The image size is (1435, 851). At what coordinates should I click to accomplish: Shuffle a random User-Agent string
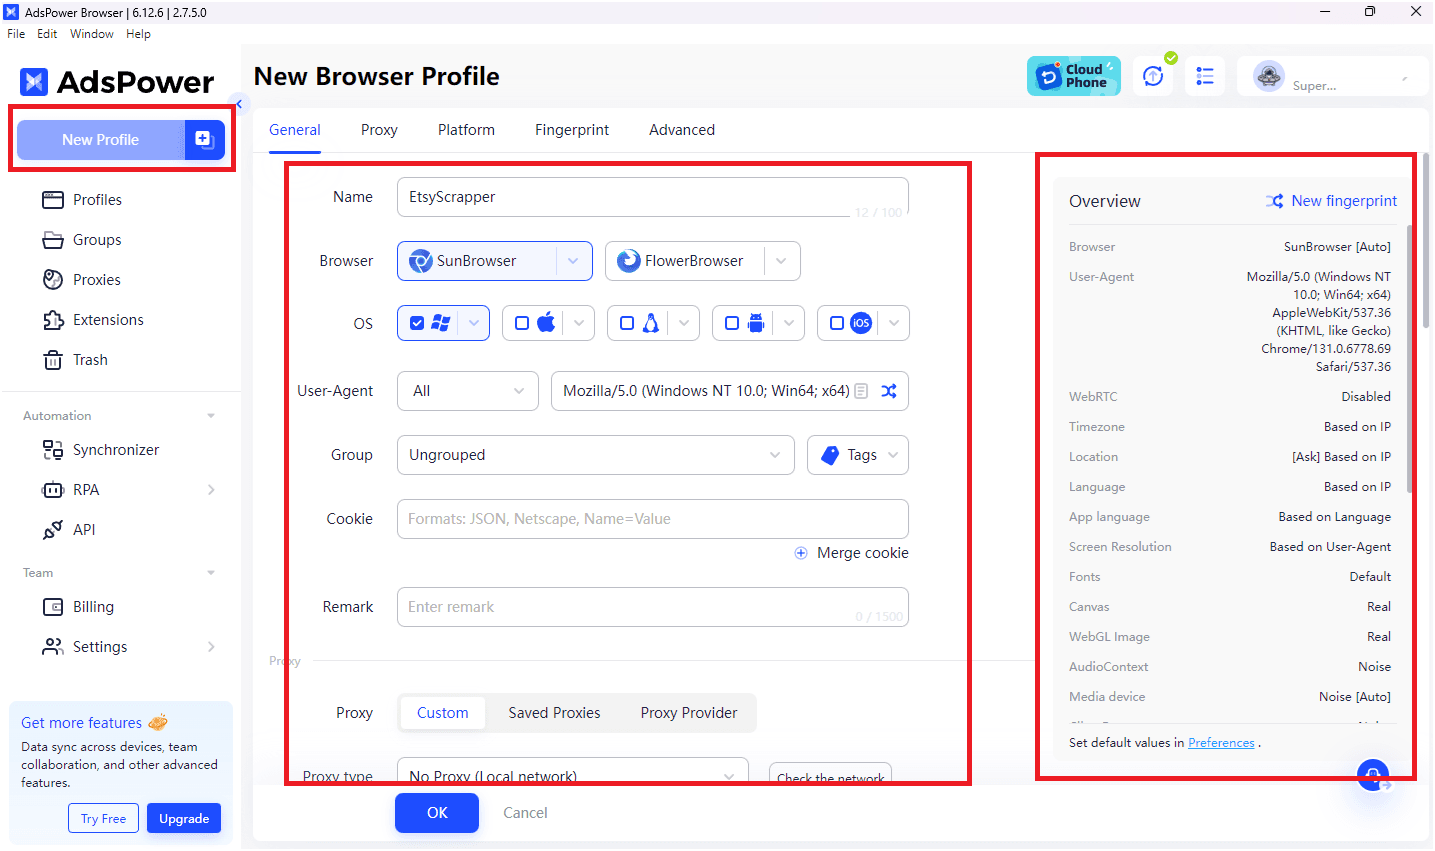click(889, 391)
